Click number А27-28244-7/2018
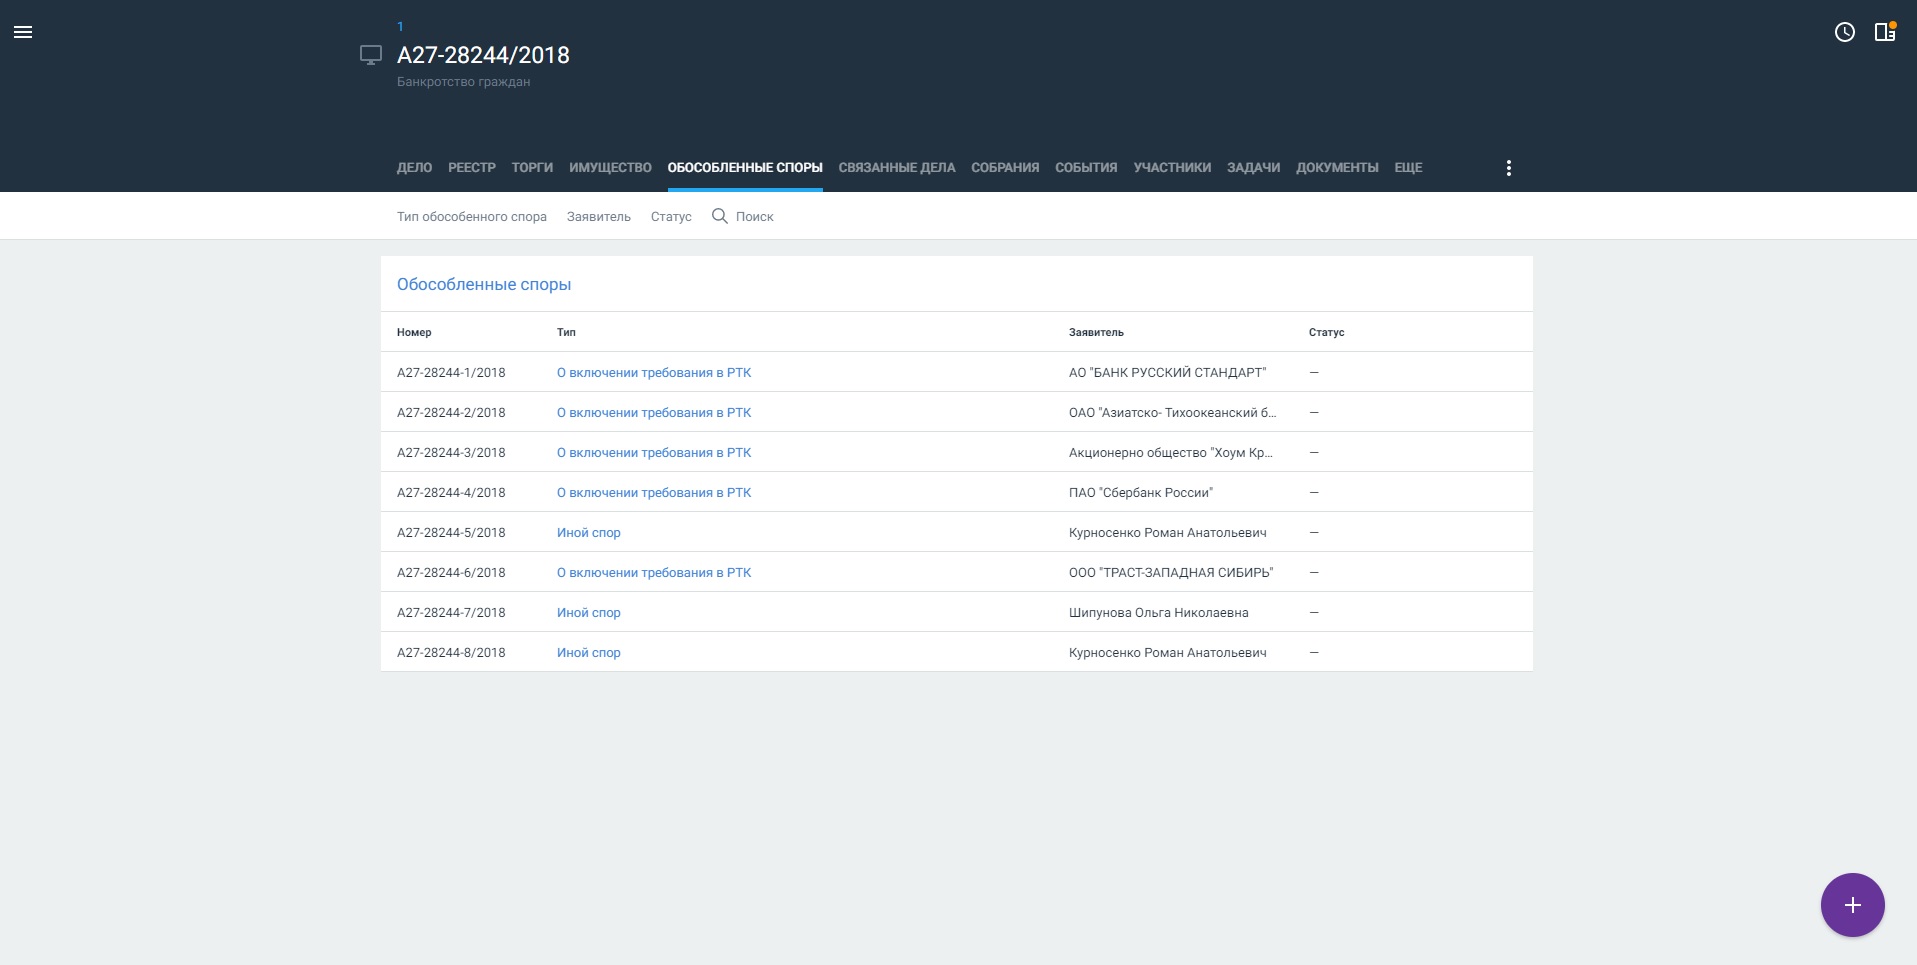This screenshot has width=1917, height=965. (451, 612)
